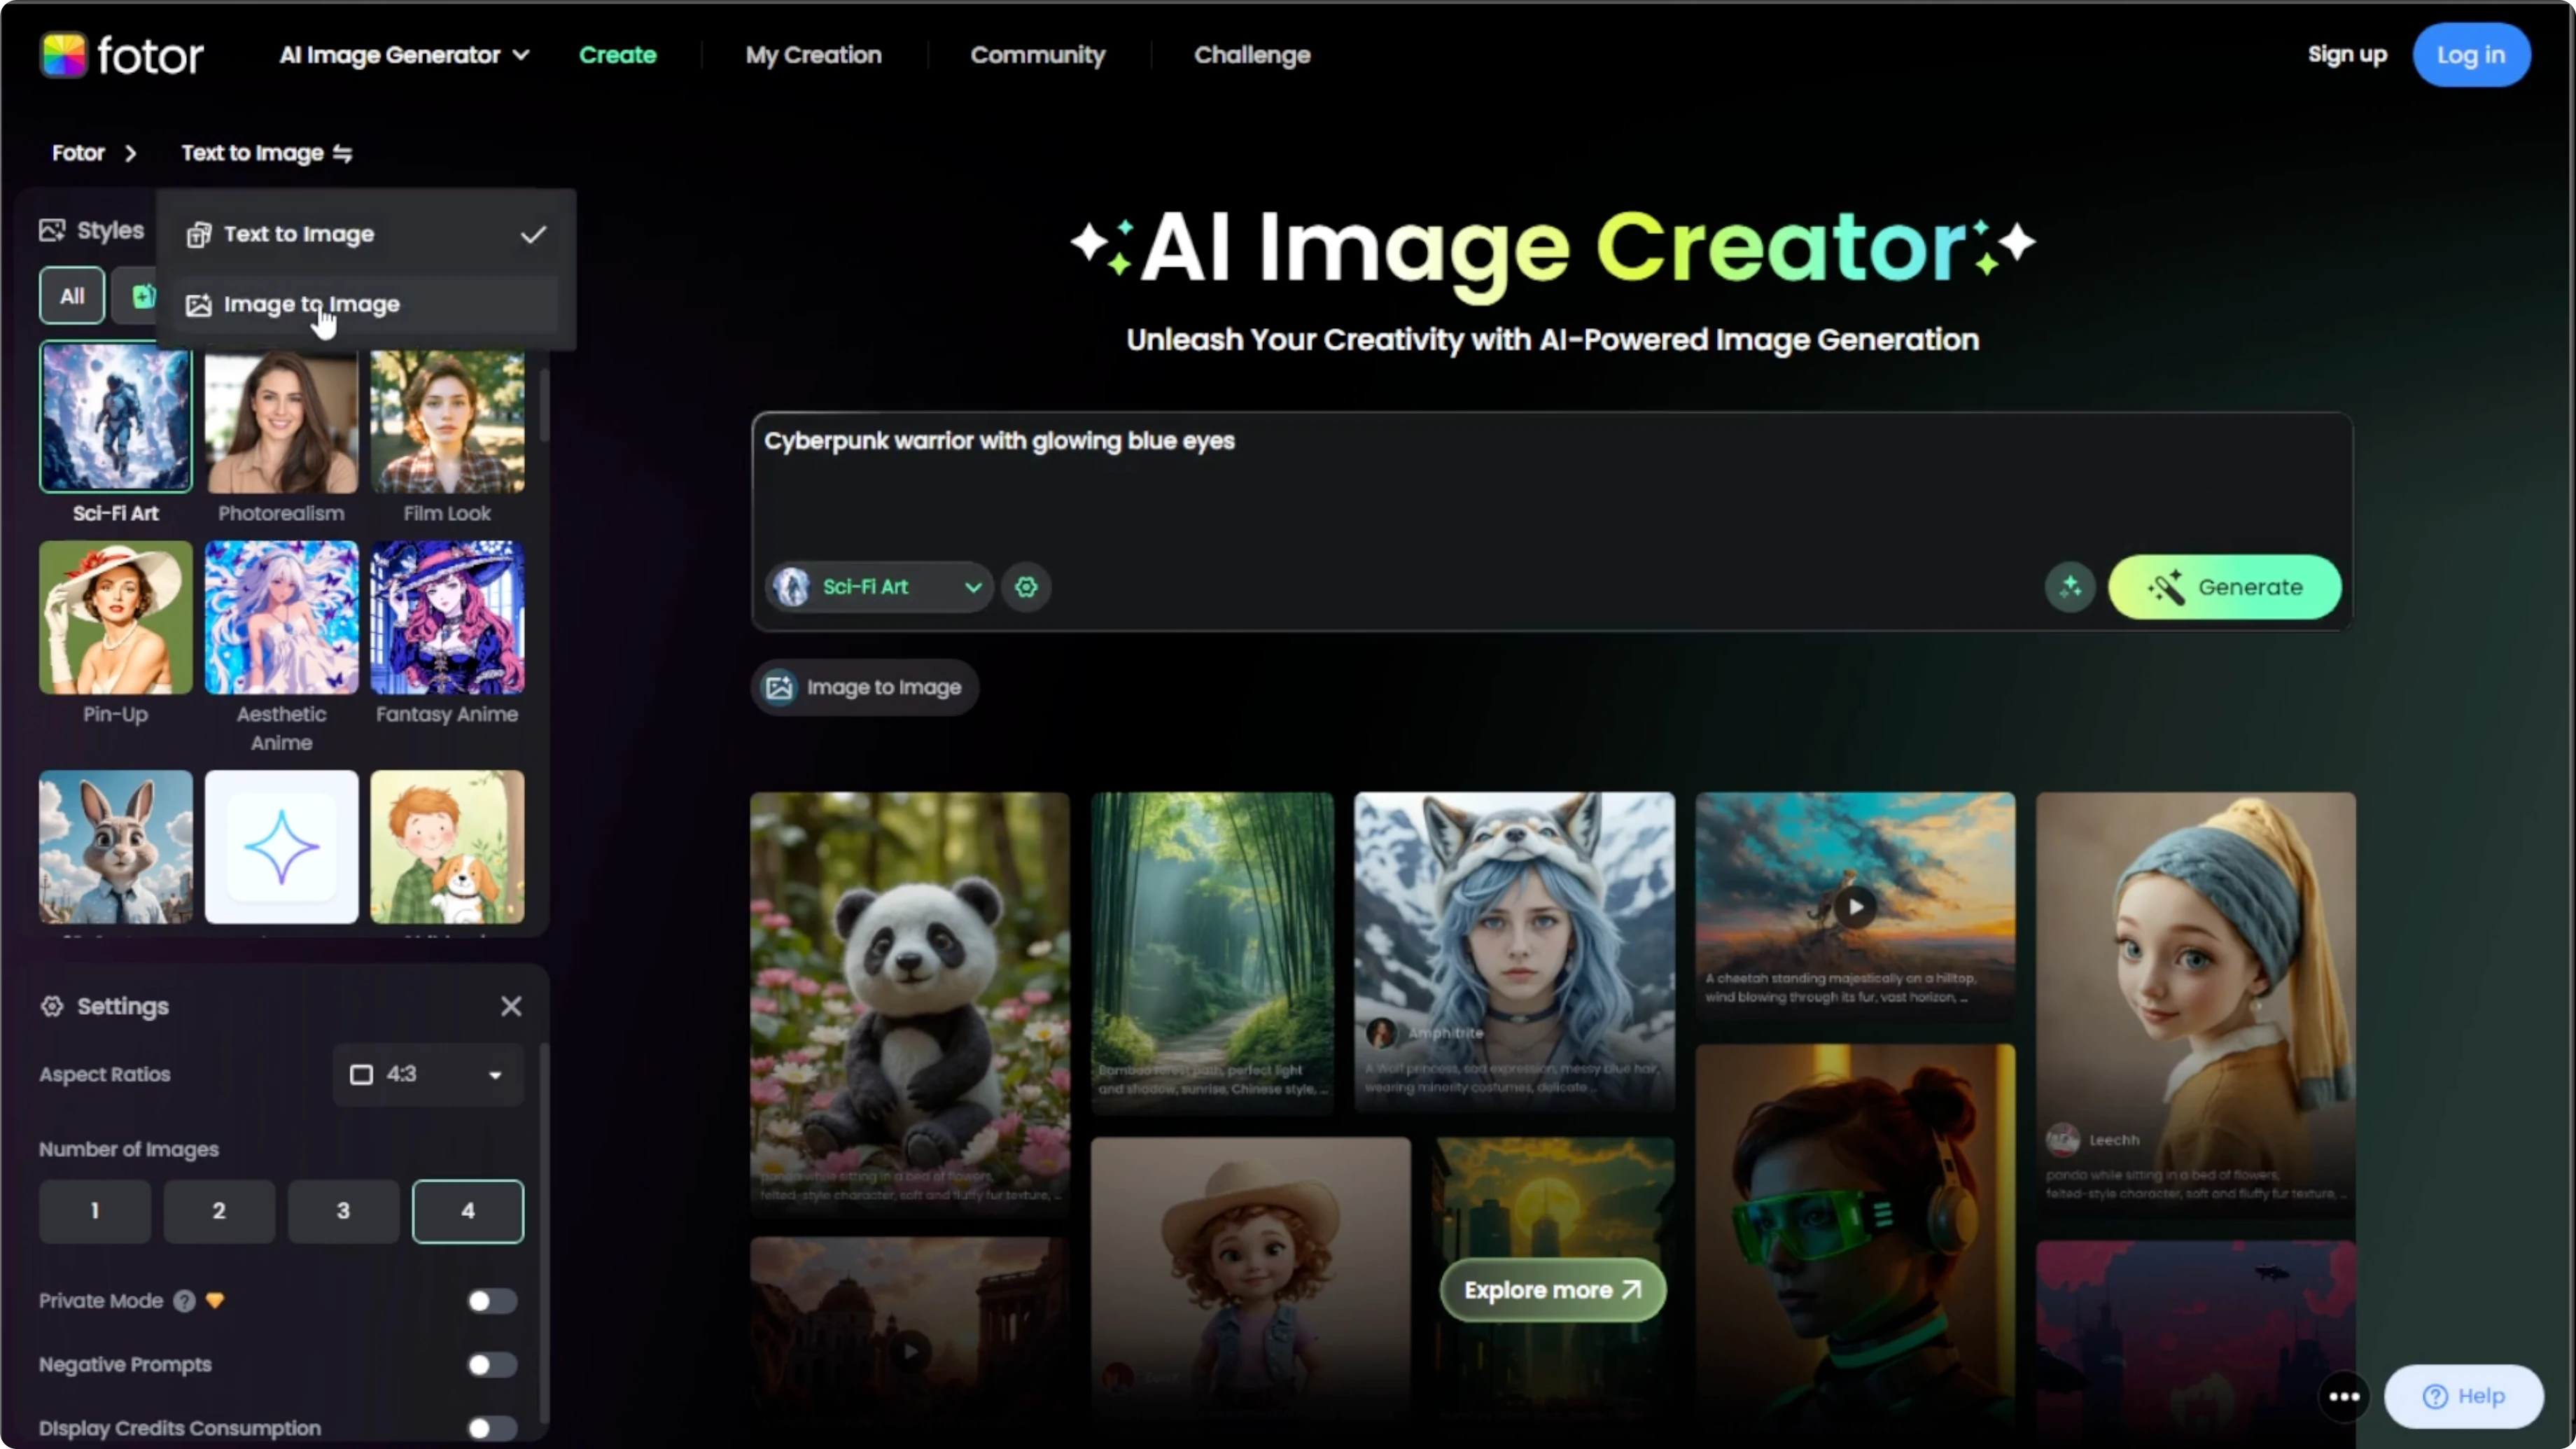Select the Fantasy Anime style thumbnail

point(447,617)
